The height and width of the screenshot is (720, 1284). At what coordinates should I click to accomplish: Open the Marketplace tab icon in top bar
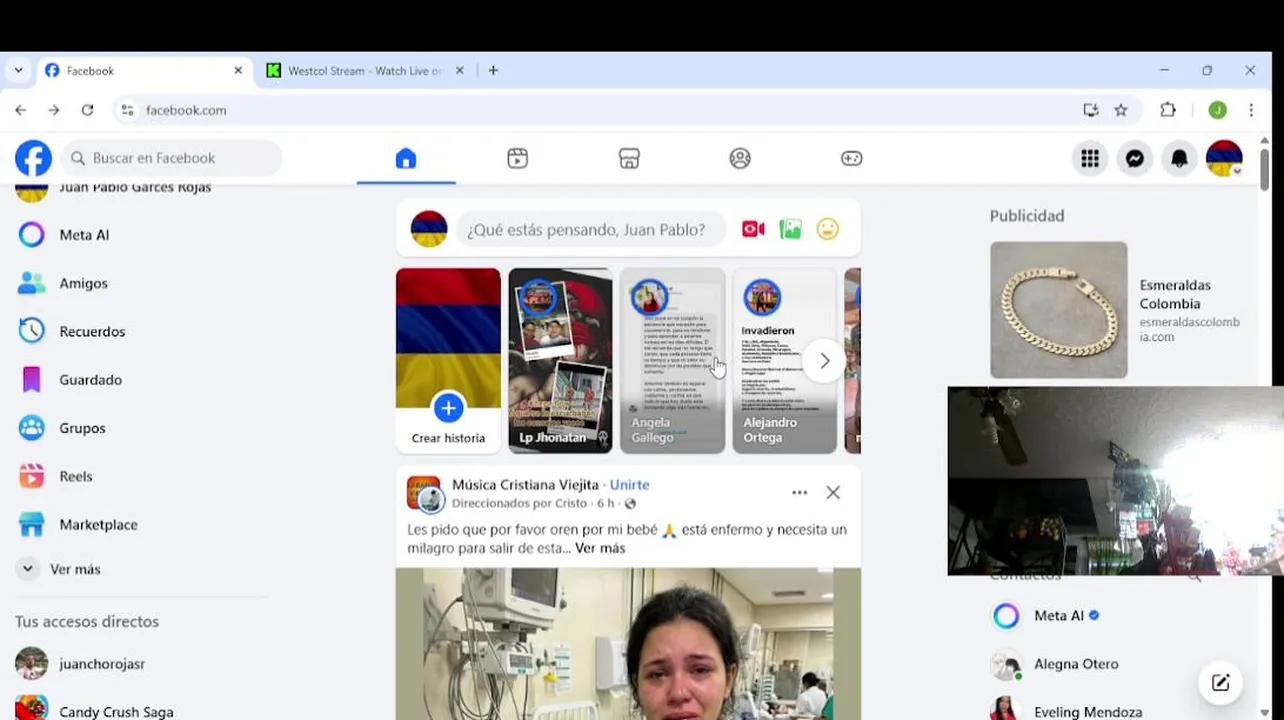[x=629, y=158]
